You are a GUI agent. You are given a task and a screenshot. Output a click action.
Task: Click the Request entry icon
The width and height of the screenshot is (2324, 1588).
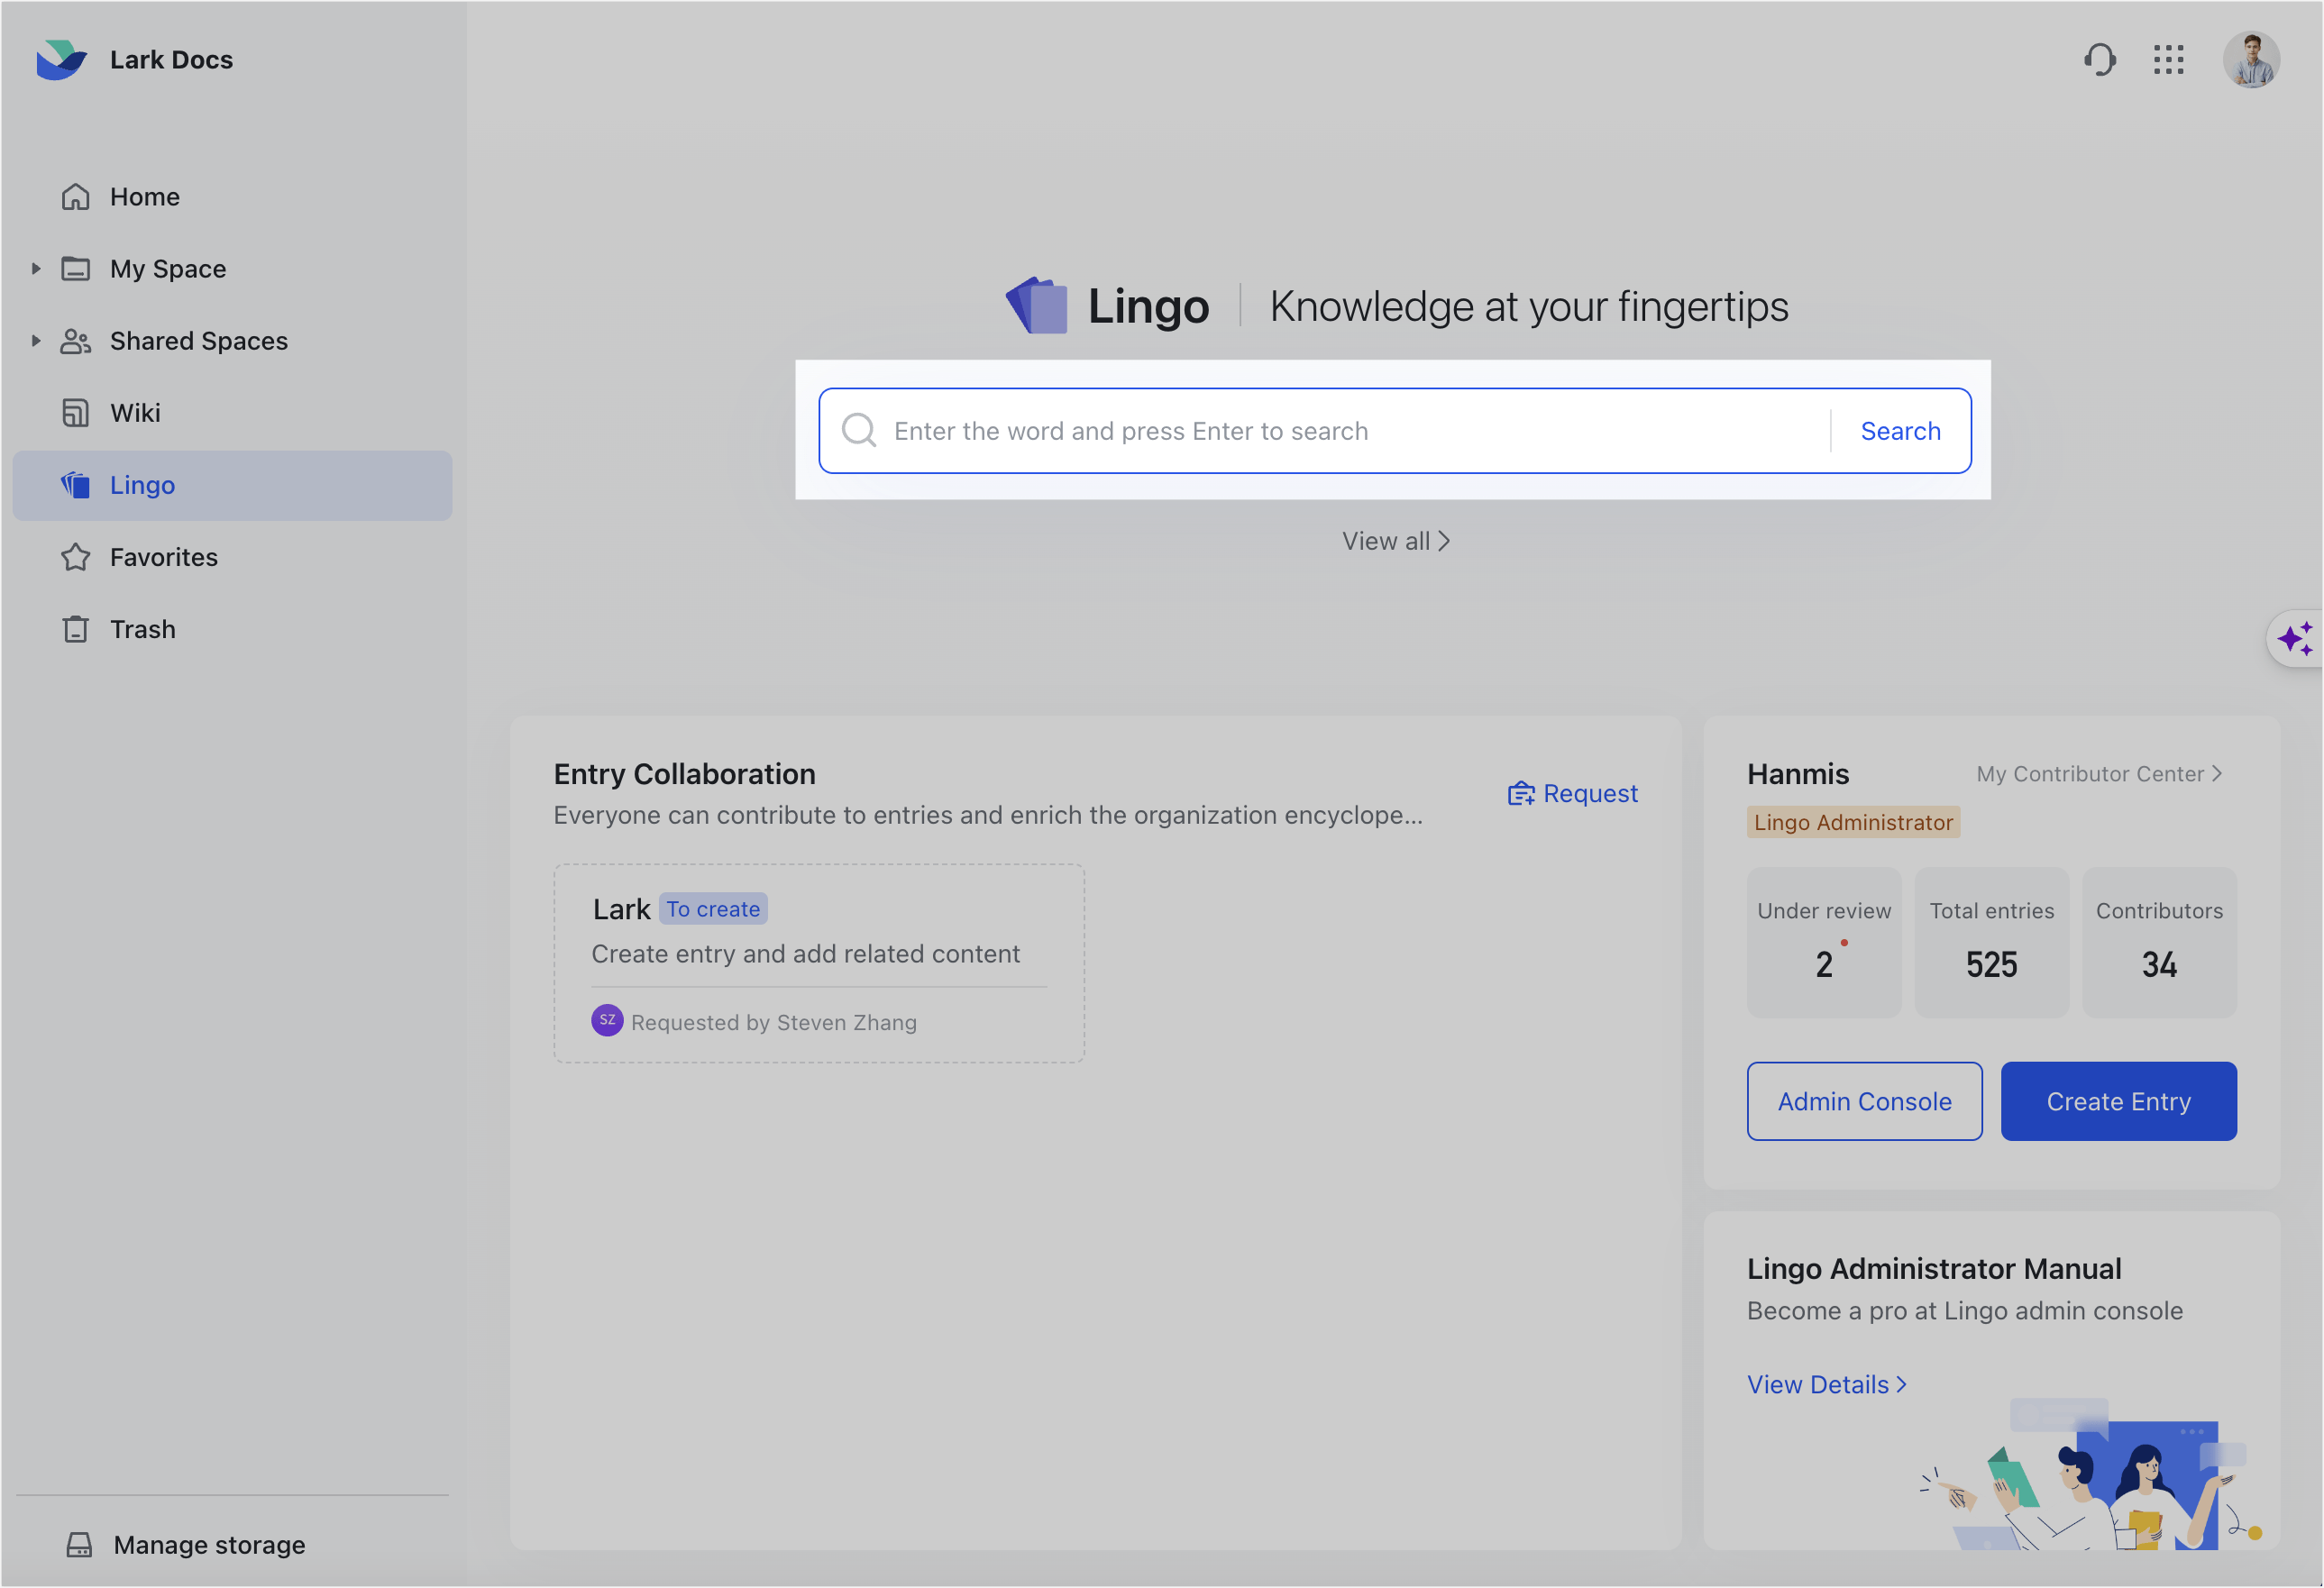1521,792
